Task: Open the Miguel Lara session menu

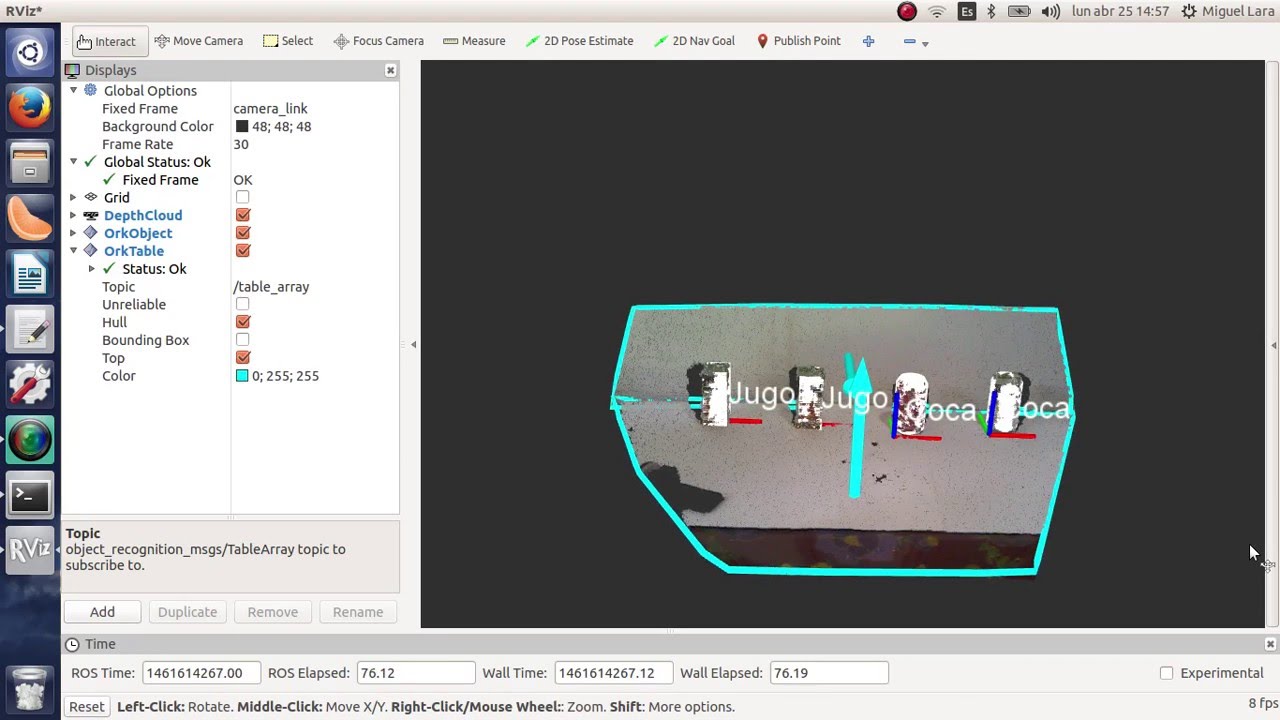Action: [x=1227, y=12]
